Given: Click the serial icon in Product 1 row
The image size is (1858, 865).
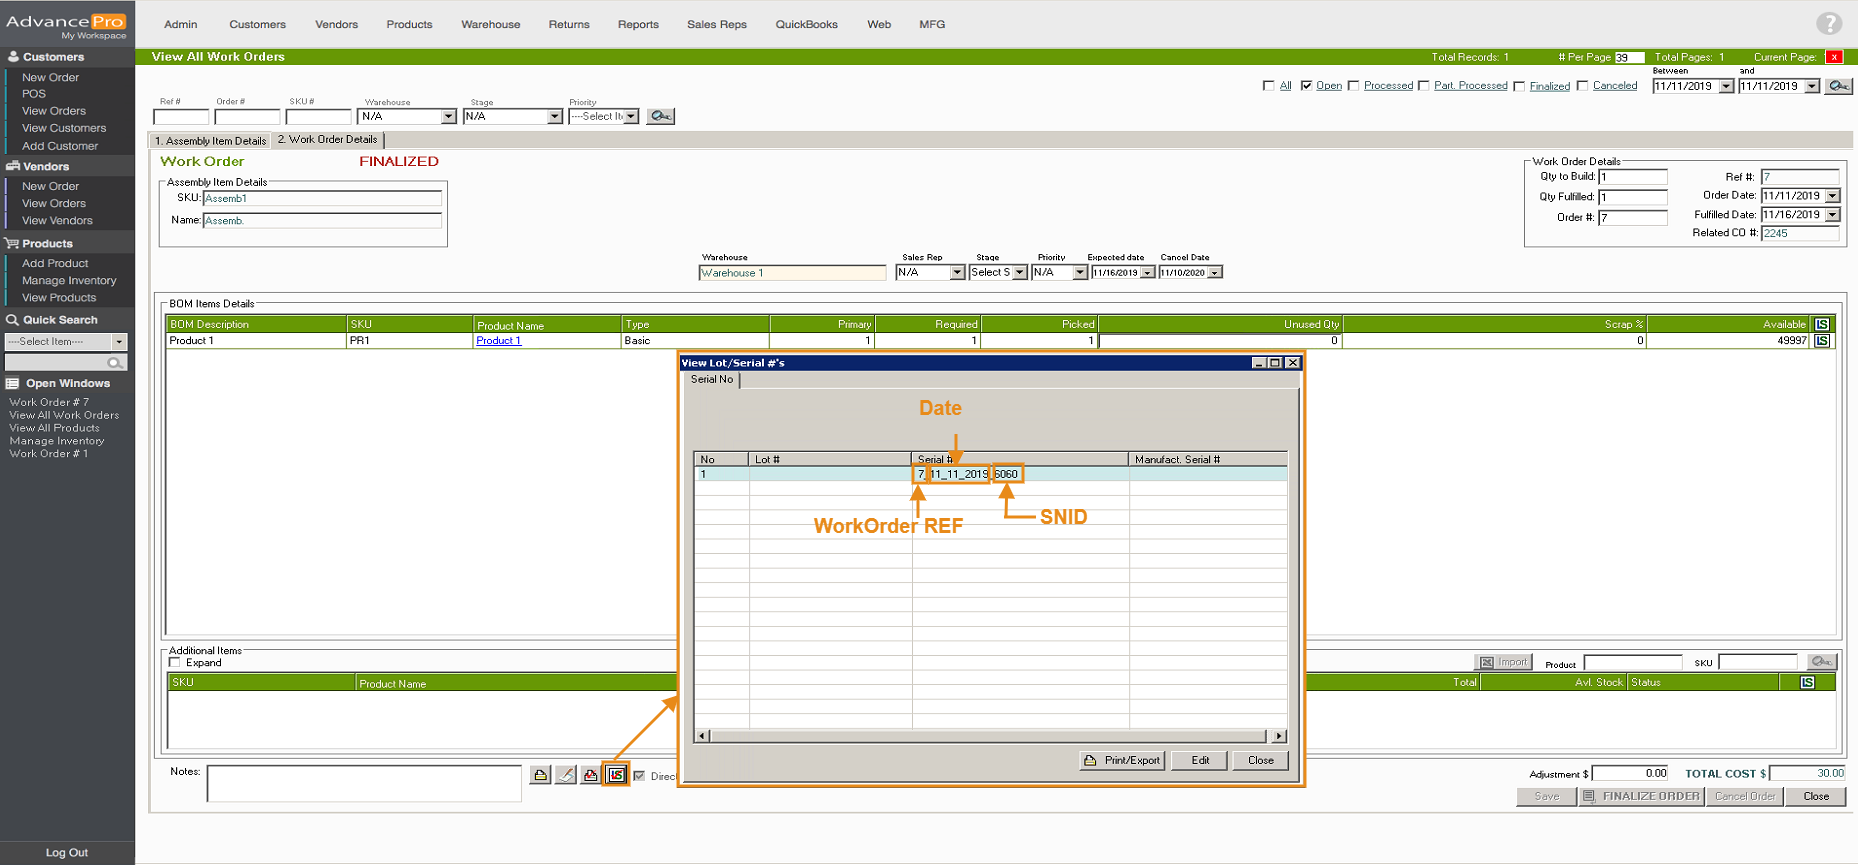Looking at the screenshot, I should pyautogui.click(x=1822, y=341).
